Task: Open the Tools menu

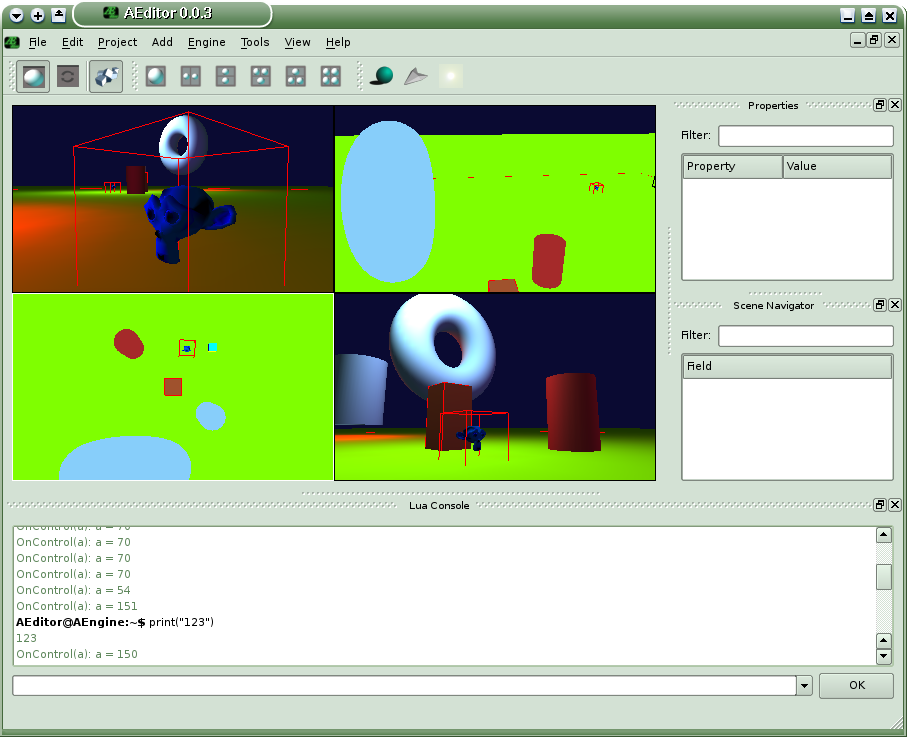Action: coord(255,42)
